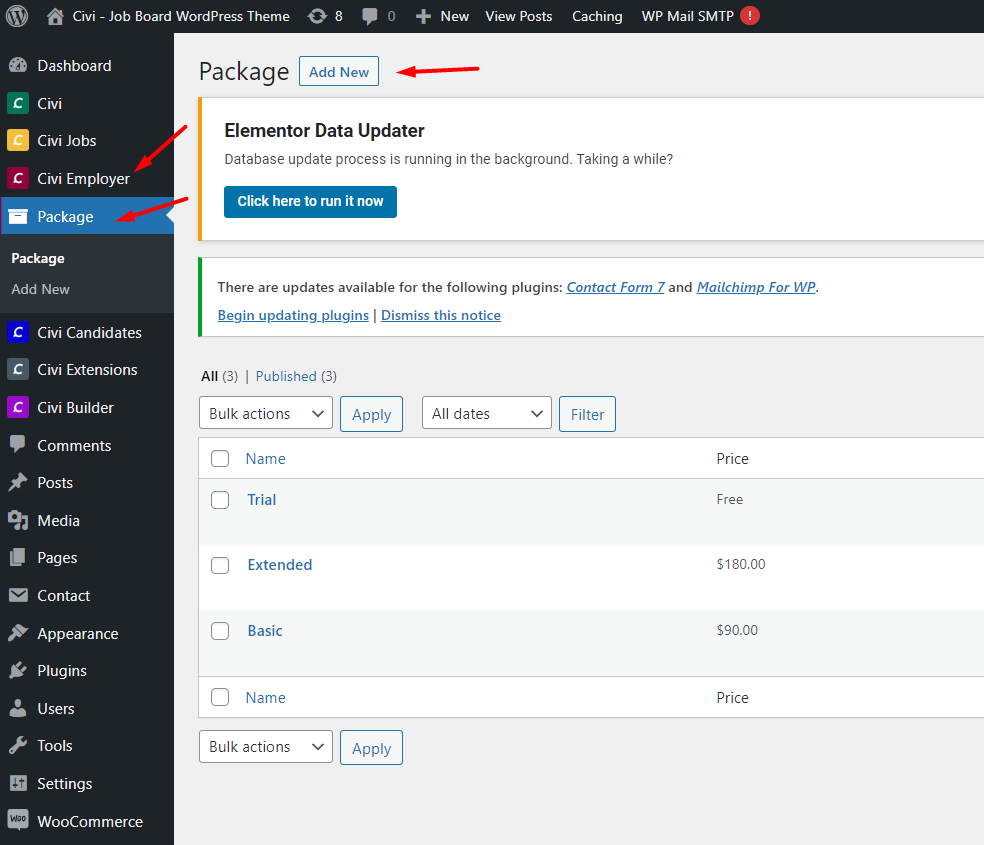This screenshot has height=845, width=984.
Task: Open WP Mail SMTP in the admin bar
Action: coord(687,16)
